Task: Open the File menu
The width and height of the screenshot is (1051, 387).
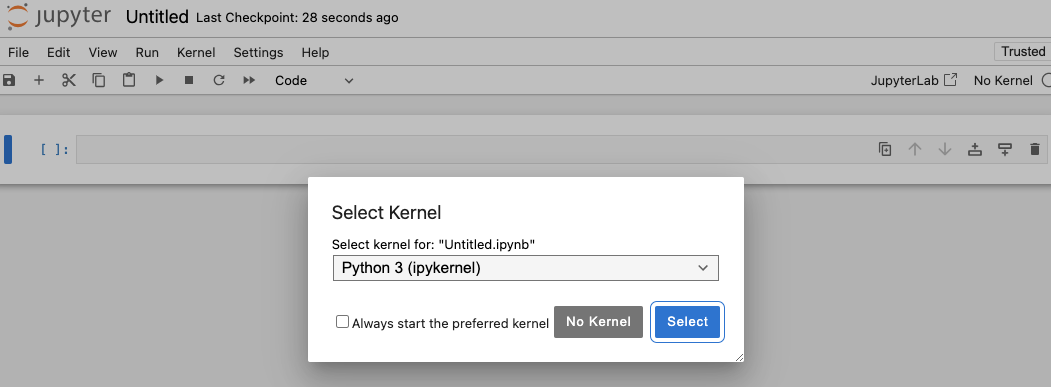Action: [18, 52]
